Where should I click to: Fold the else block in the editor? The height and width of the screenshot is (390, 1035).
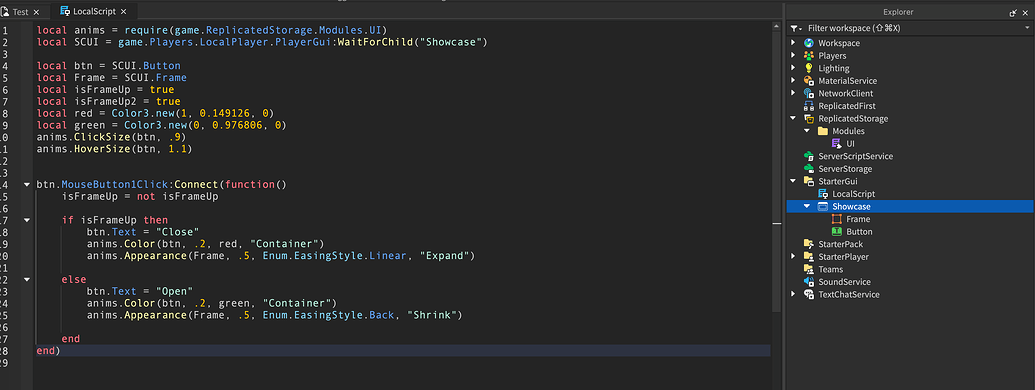coord(26,279)
